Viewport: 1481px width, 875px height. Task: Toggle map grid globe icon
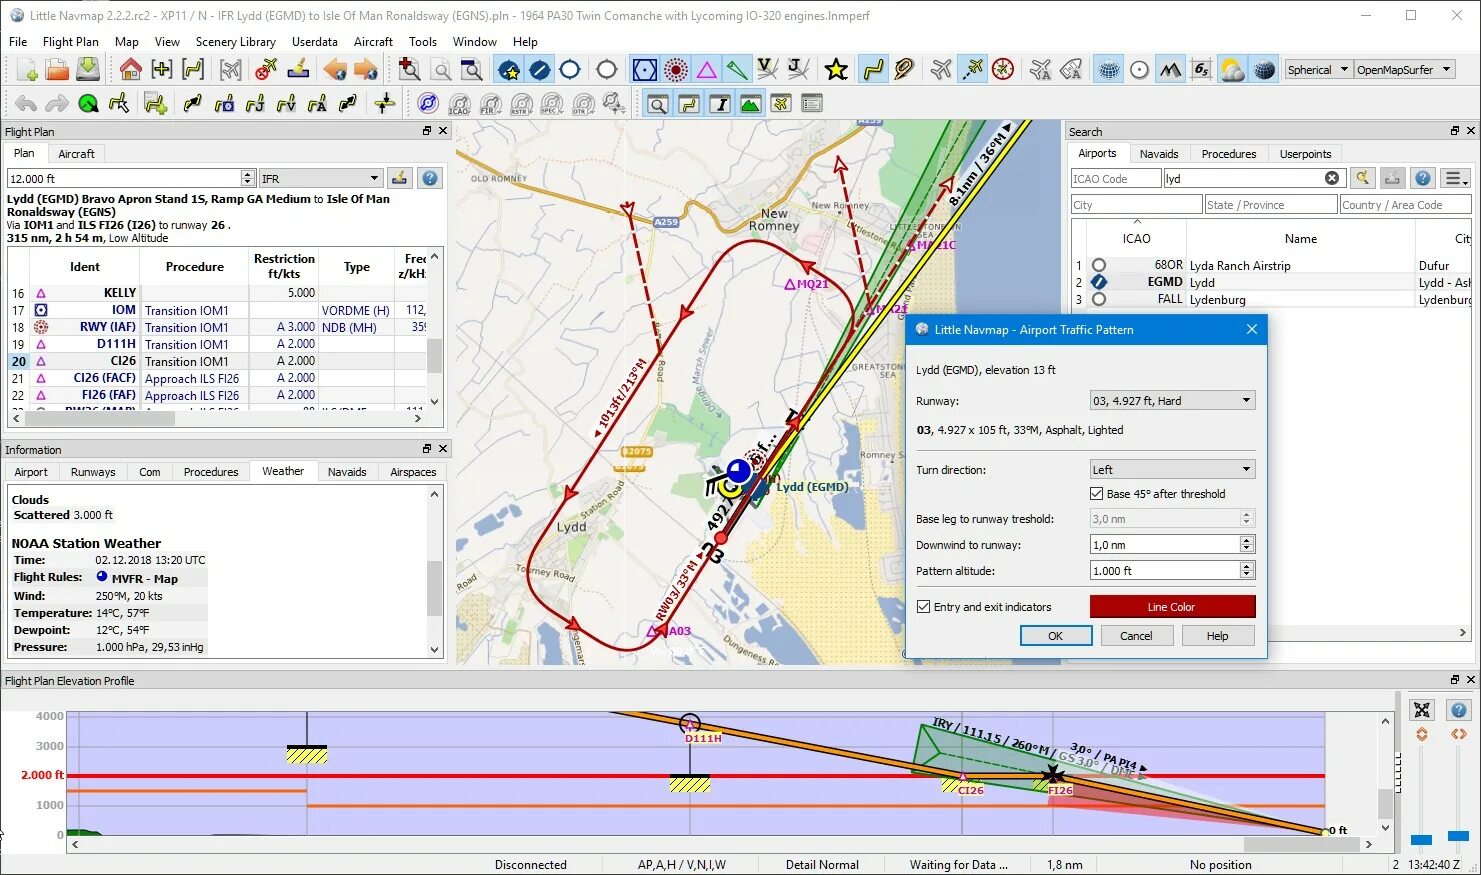tap(1109, 70)
